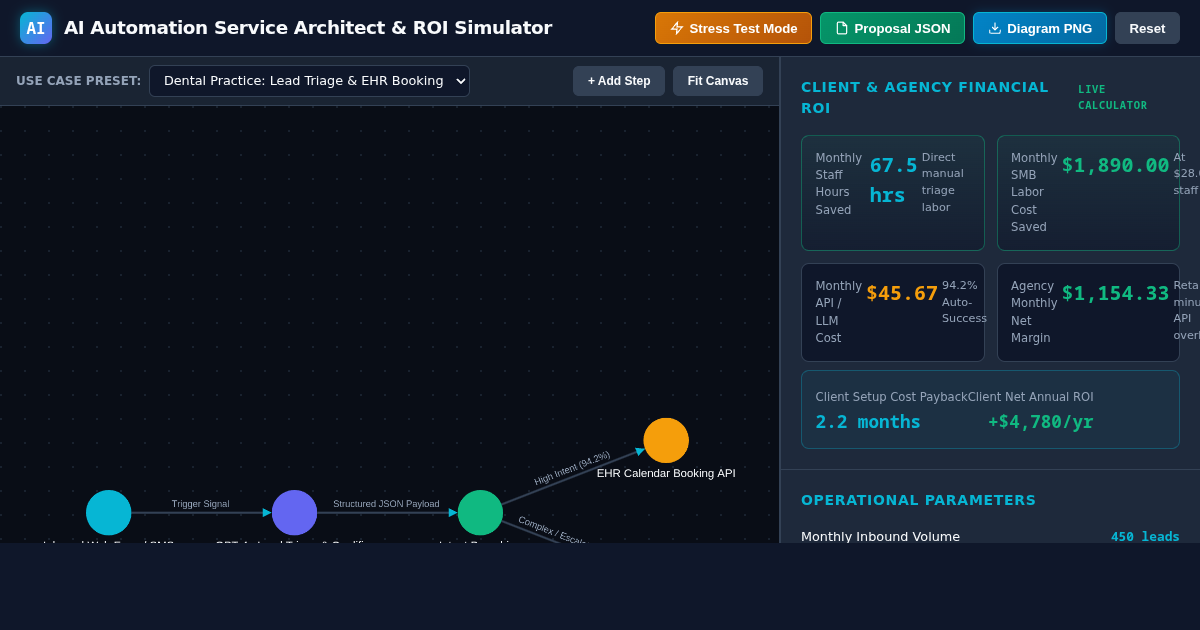This screenshot has width=1200, height=630.
Task: Click Fit Canvas button
Action: [718, 81]
